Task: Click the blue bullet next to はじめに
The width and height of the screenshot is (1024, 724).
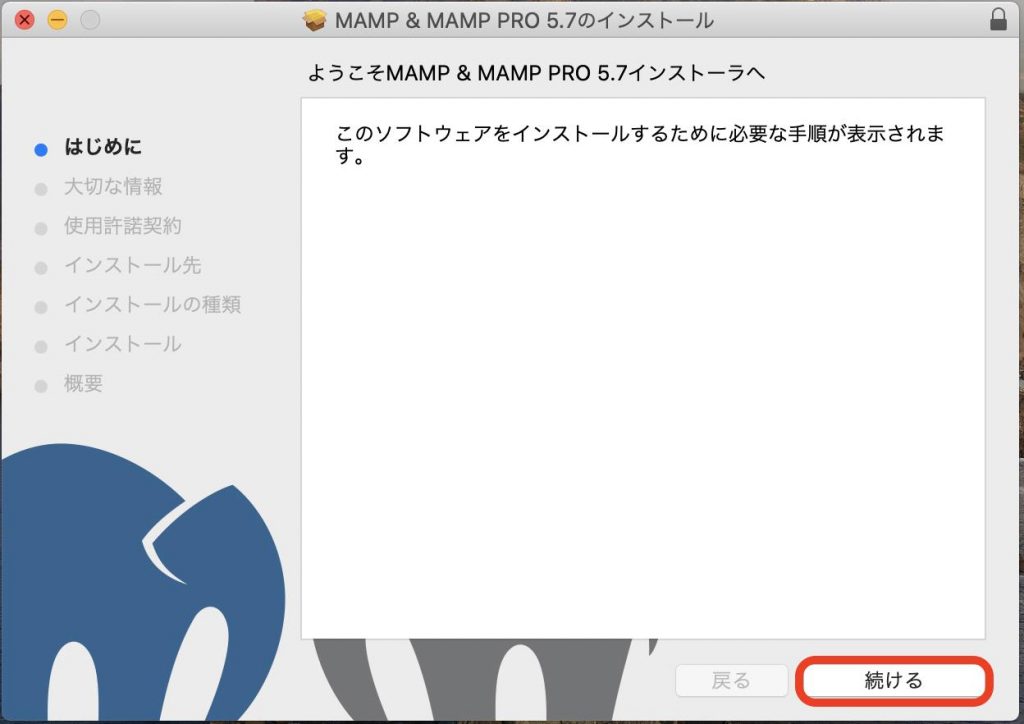Action: coord(40,150)
